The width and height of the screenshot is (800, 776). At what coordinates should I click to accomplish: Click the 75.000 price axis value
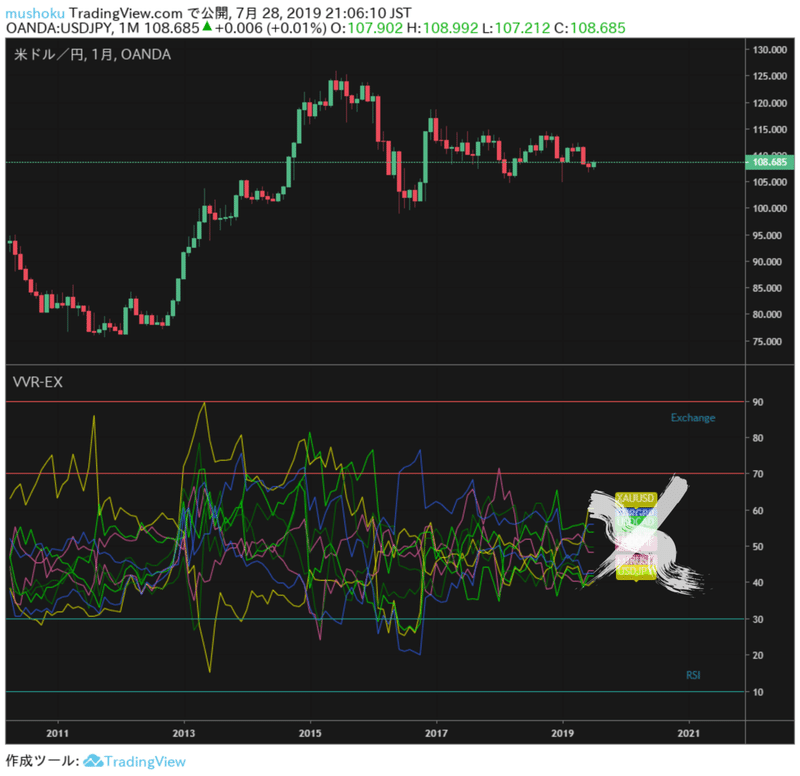coord(767,341)
